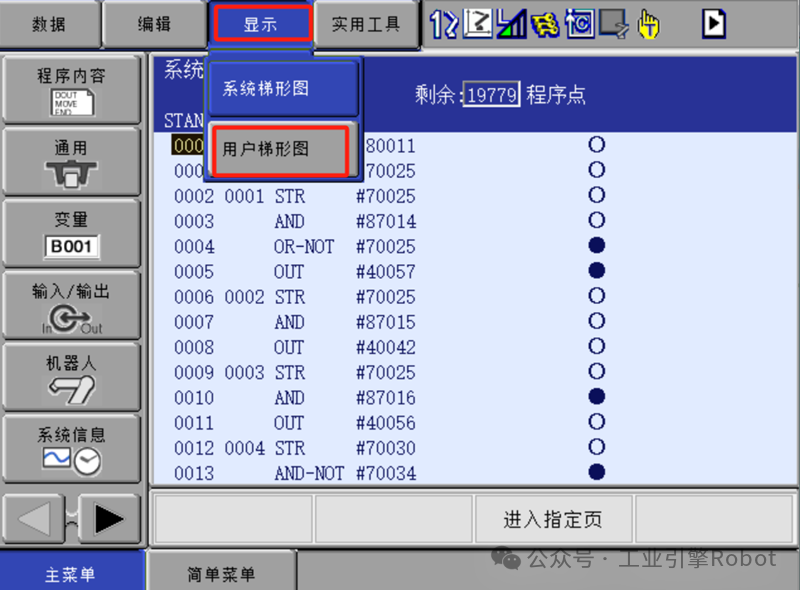This screenshot has height=590, width=800.
Task: Click status circle on line 0013
Action: [x=596, y=472]
